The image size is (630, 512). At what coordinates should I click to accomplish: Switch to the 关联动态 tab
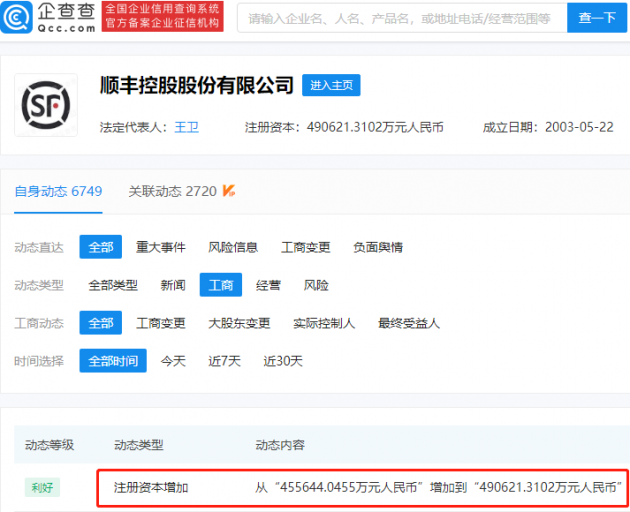tap(172, 191)
